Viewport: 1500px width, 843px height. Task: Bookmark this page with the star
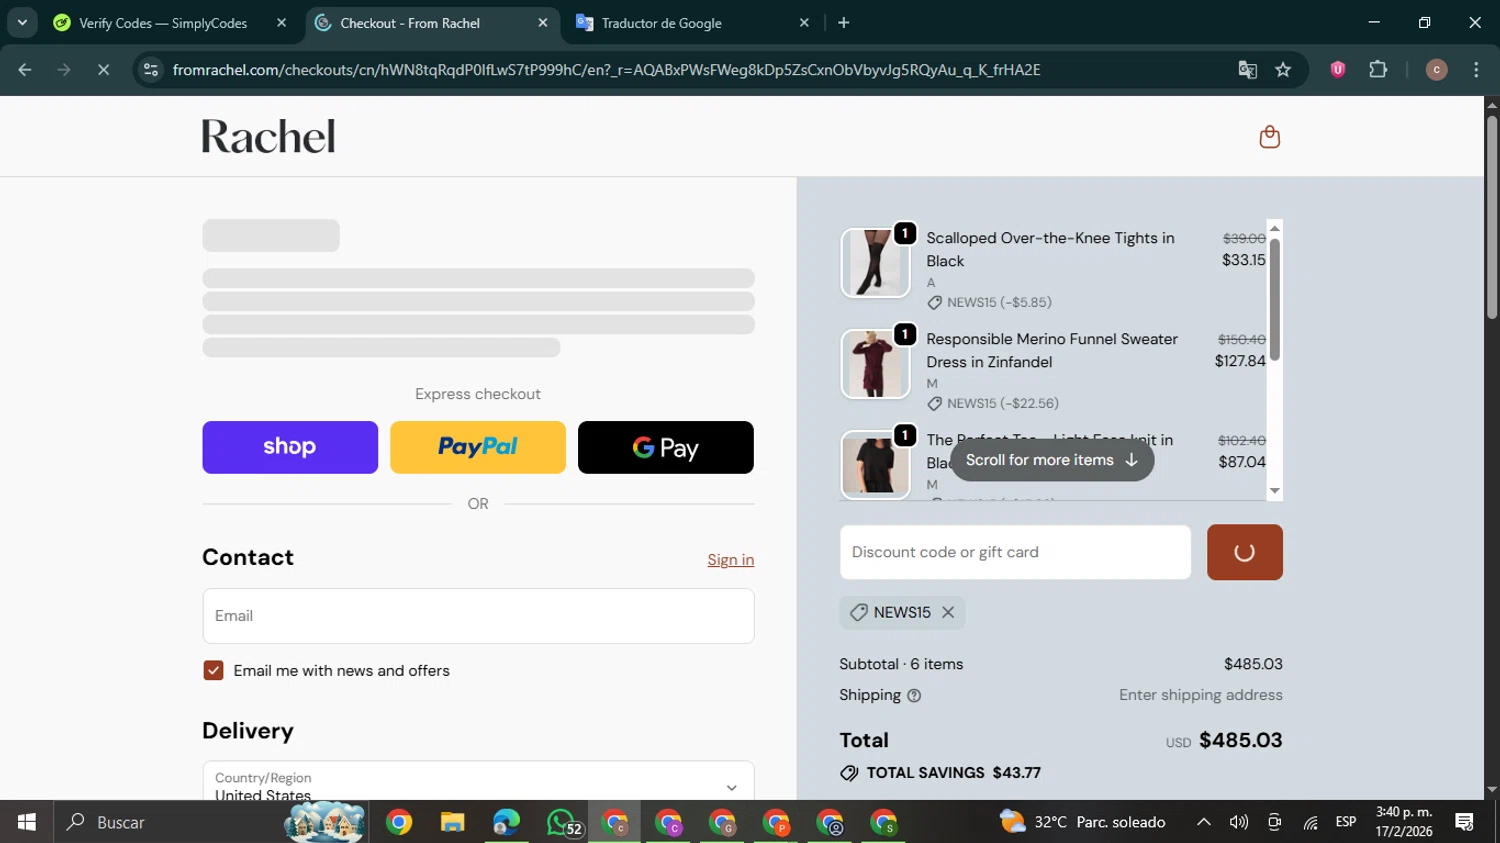(x=1283, y=70)
